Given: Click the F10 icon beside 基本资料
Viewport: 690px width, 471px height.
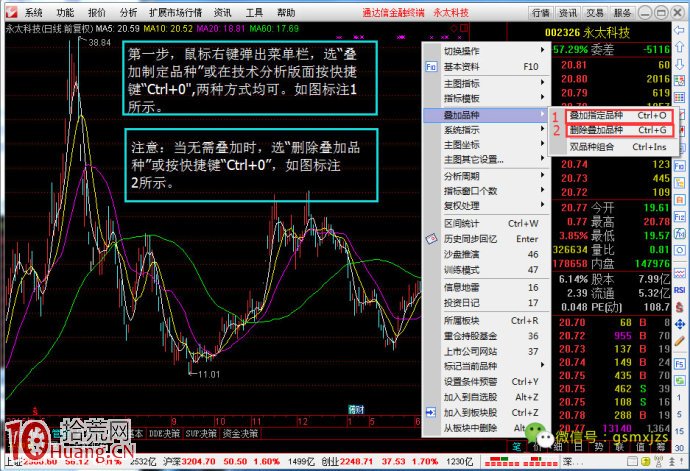Looking at the screenshot, I should [x=431, y=67].
